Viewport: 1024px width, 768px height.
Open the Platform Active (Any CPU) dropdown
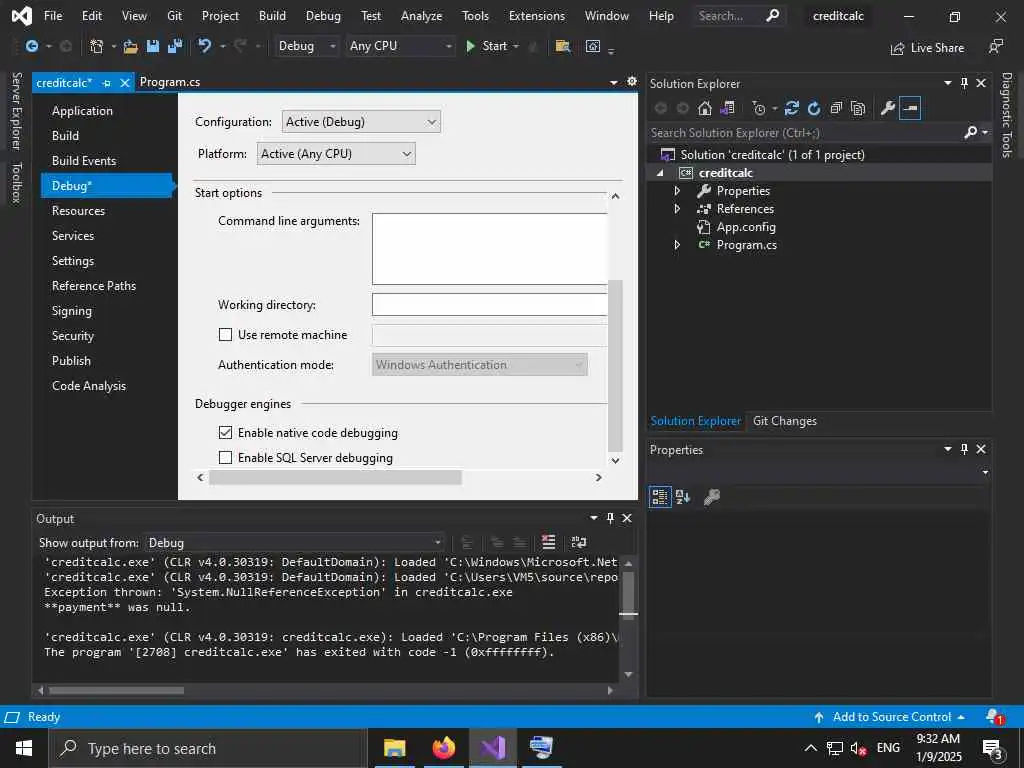point(336,153)
